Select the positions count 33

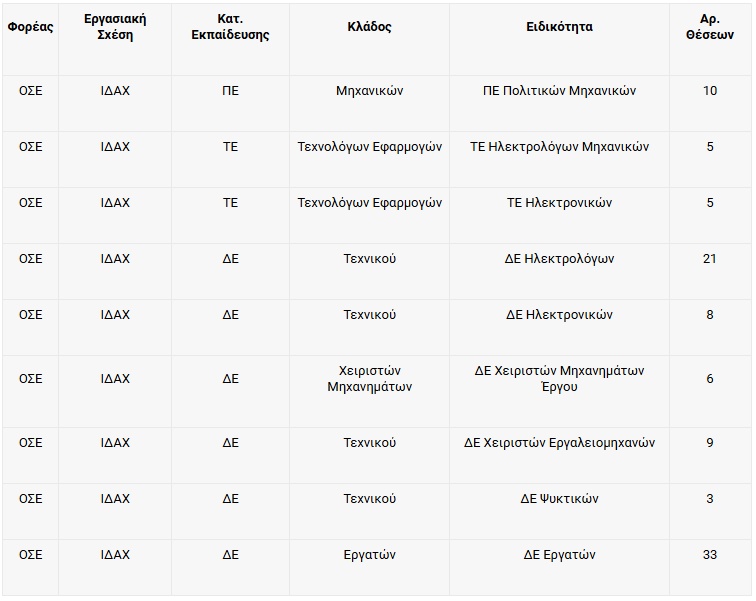coord(710,555)
